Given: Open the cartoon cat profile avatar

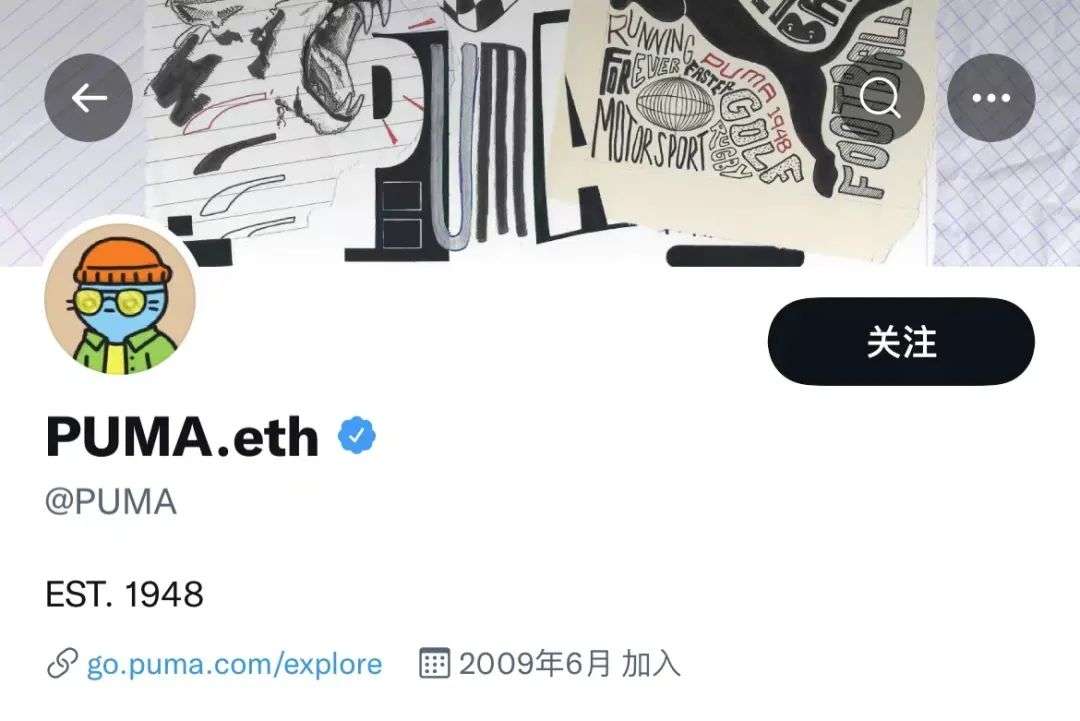Looking at the screenshot, I should pyautogui.click(x=121, y=299).
